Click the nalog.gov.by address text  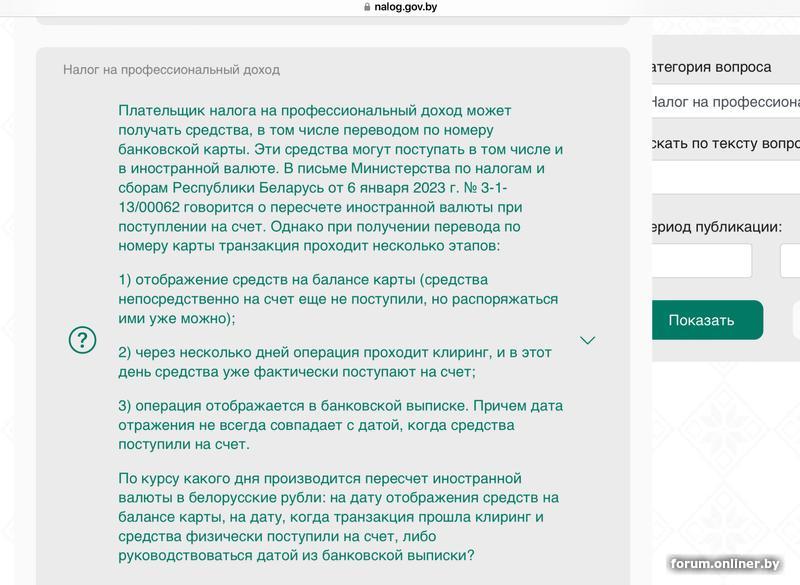[406, 7]
